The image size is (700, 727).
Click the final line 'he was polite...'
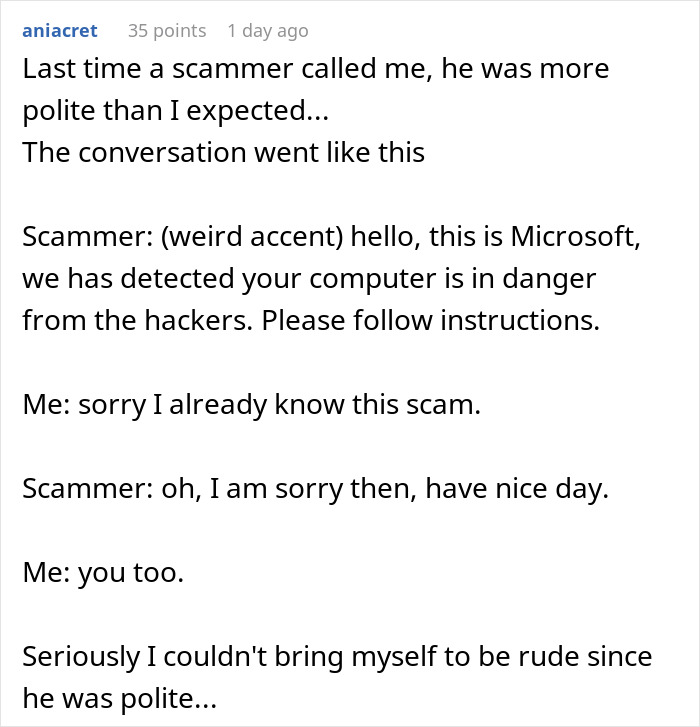(x=118, y=698)
